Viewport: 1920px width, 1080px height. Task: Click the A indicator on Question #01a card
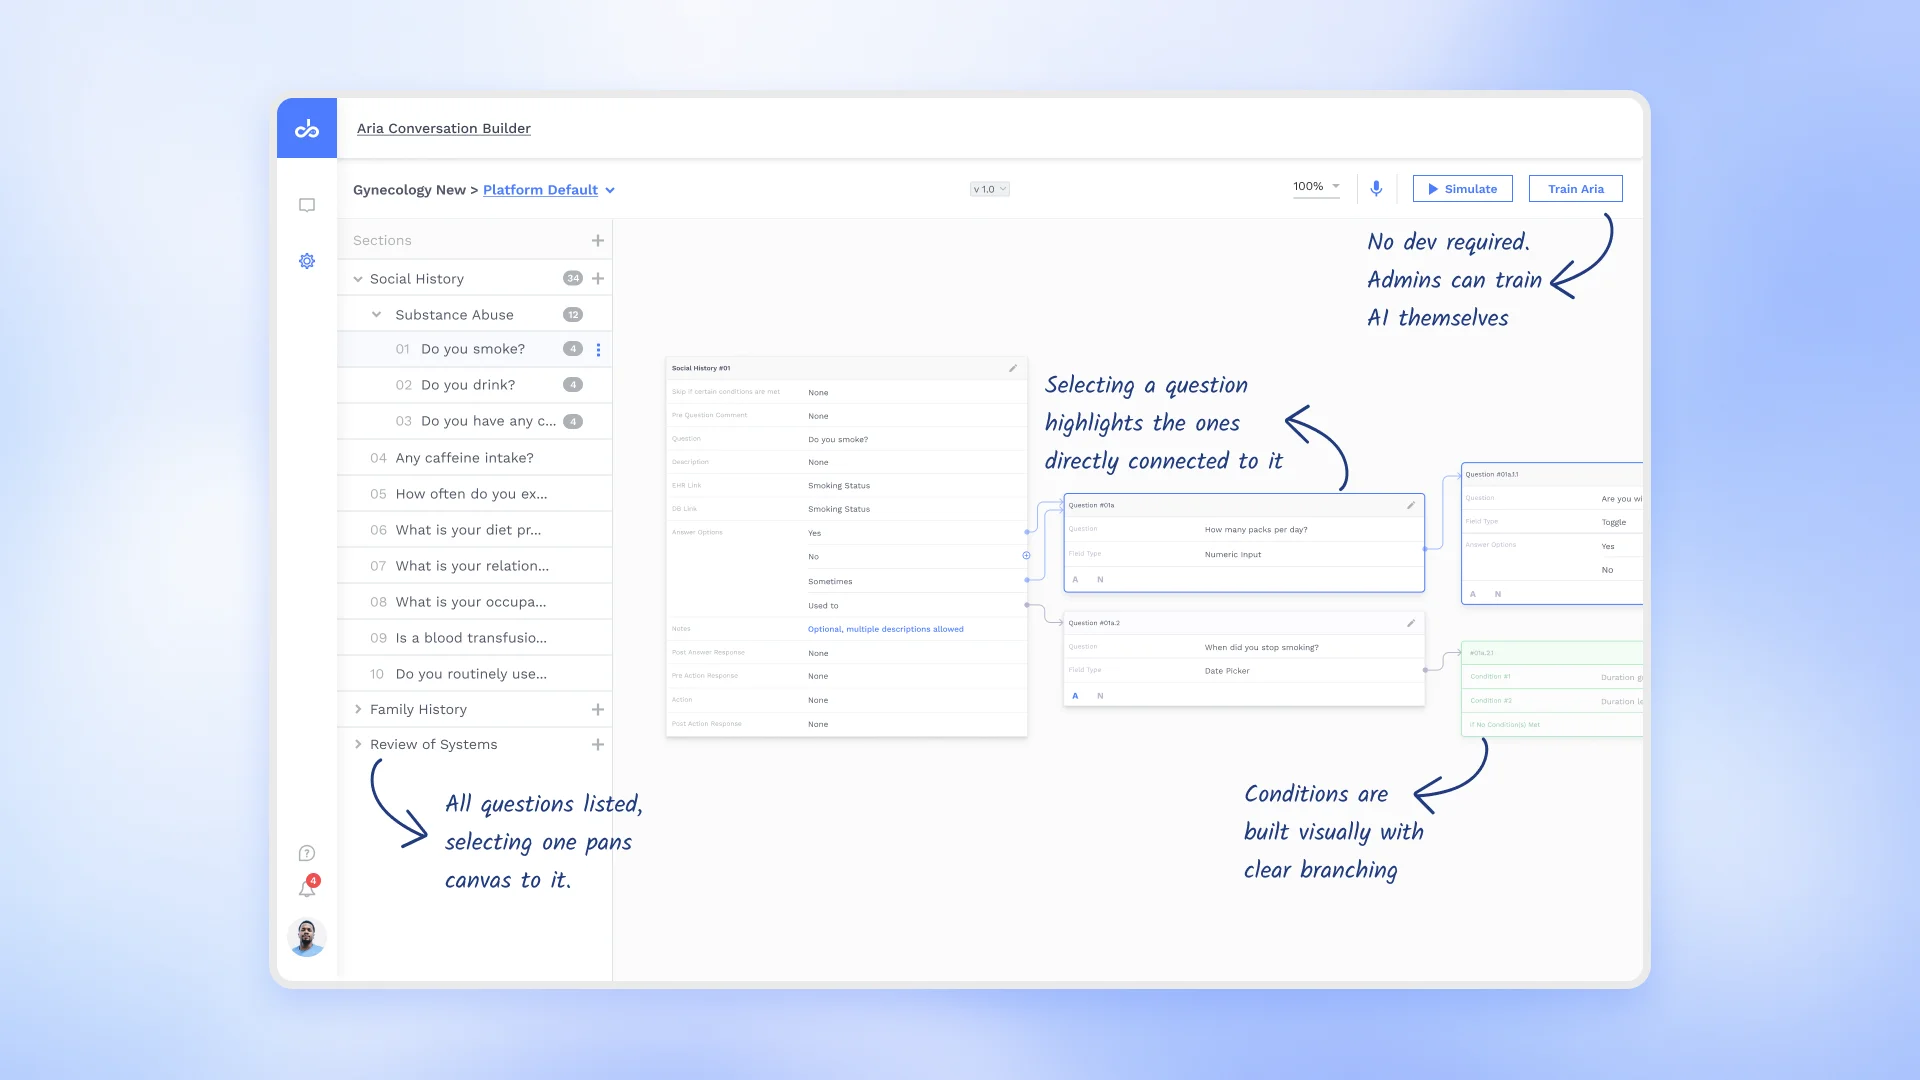1076,579
